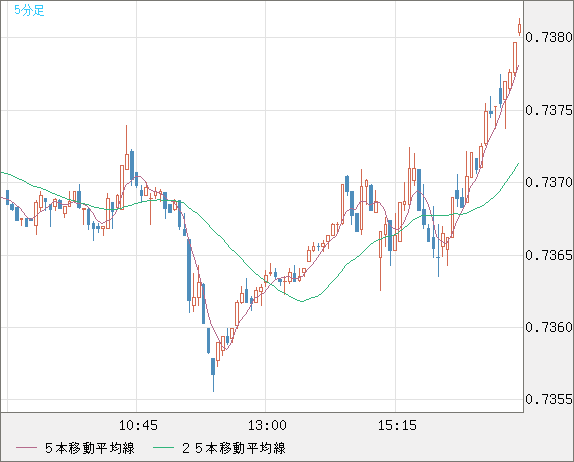
Task: Click the 25本移動平均線 legend label
Action: tap(234, 448)
